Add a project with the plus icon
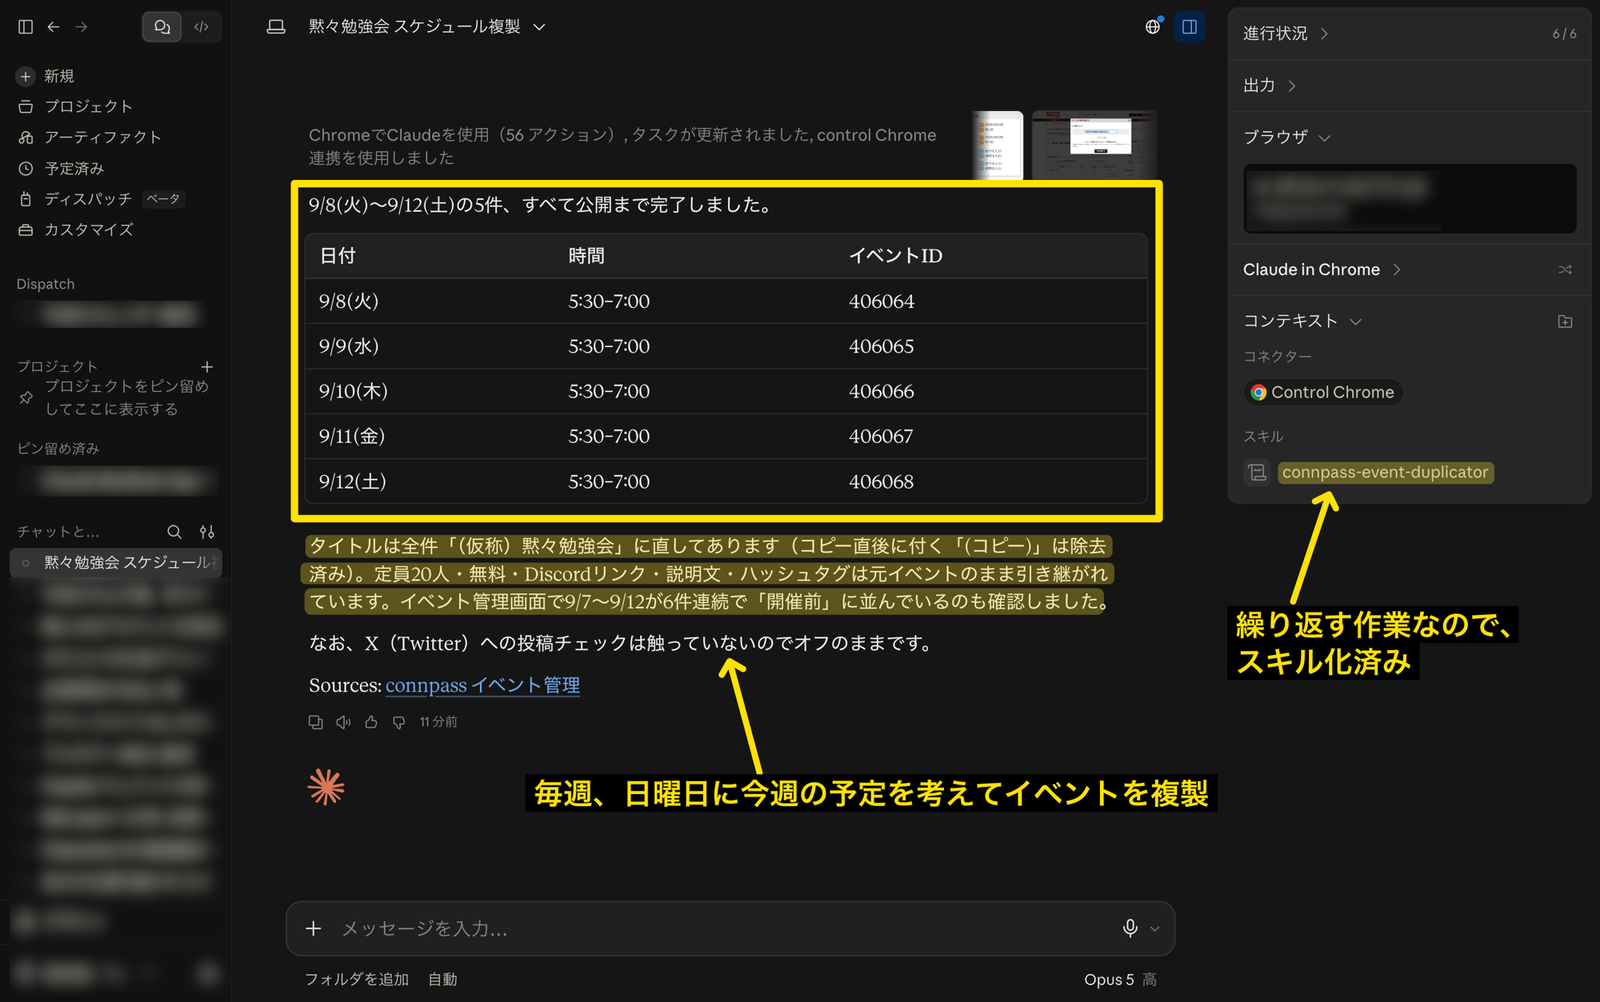 [207, 367]
